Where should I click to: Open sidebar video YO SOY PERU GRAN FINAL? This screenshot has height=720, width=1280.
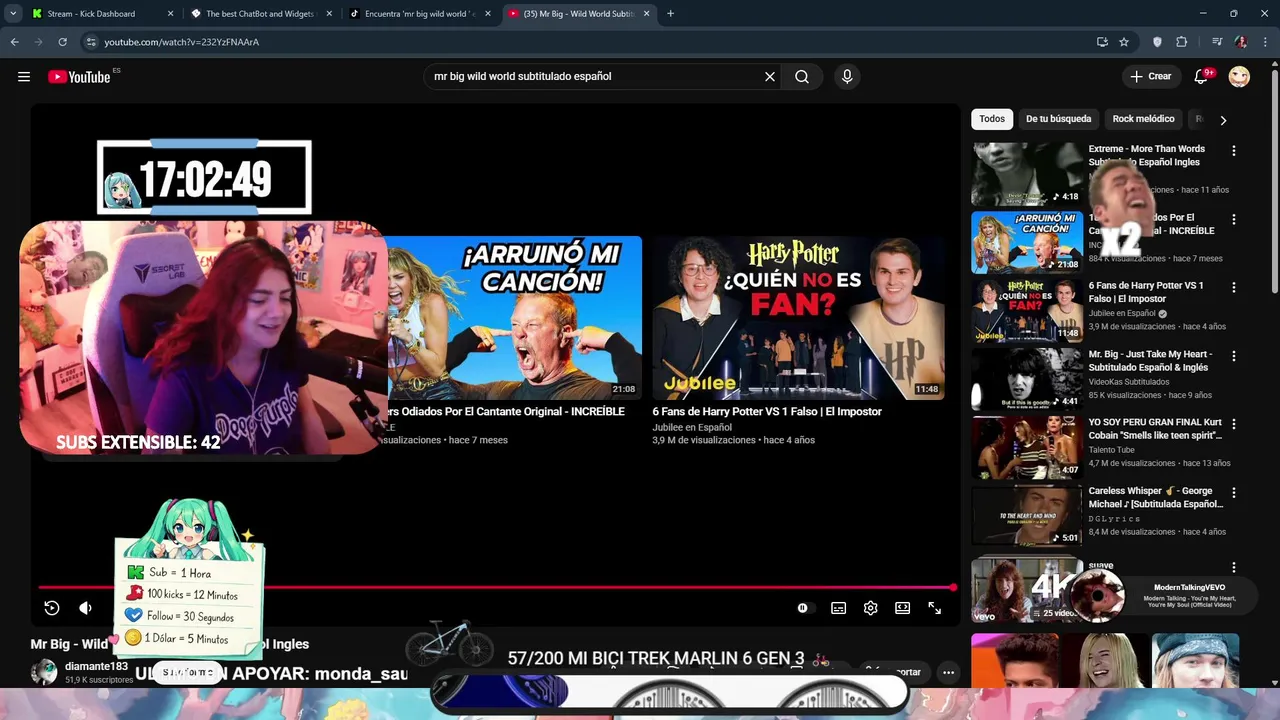1156,429
